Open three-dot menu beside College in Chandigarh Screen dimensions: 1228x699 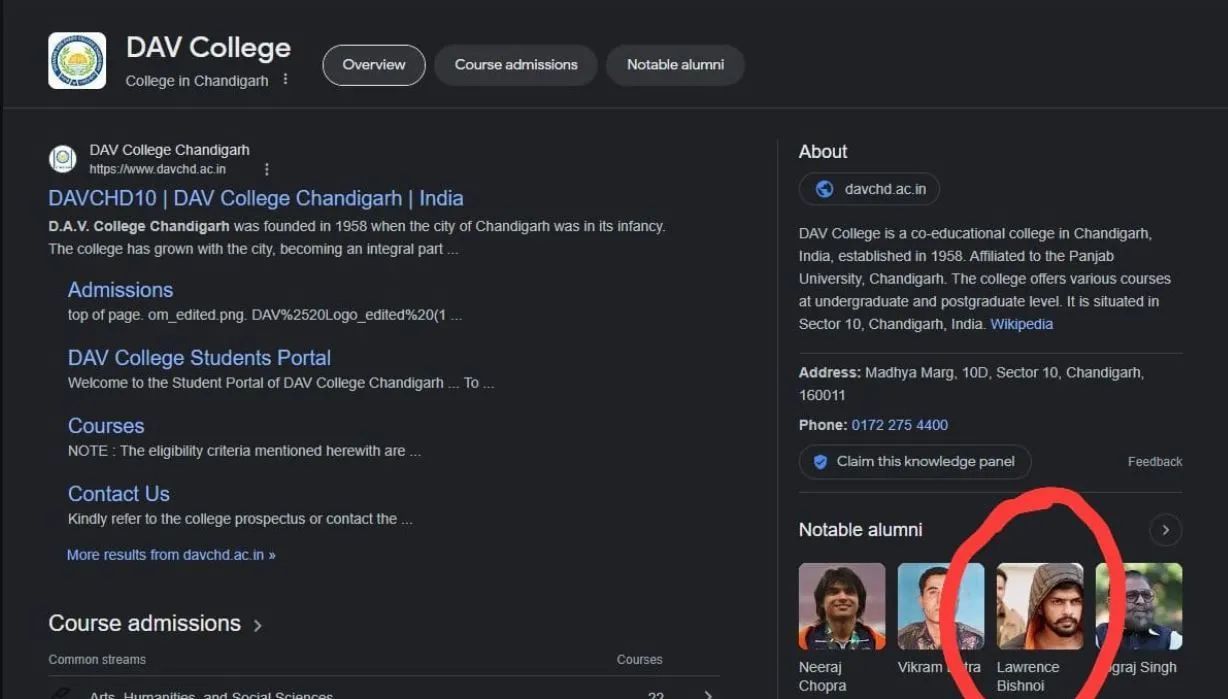coord(285,79)
